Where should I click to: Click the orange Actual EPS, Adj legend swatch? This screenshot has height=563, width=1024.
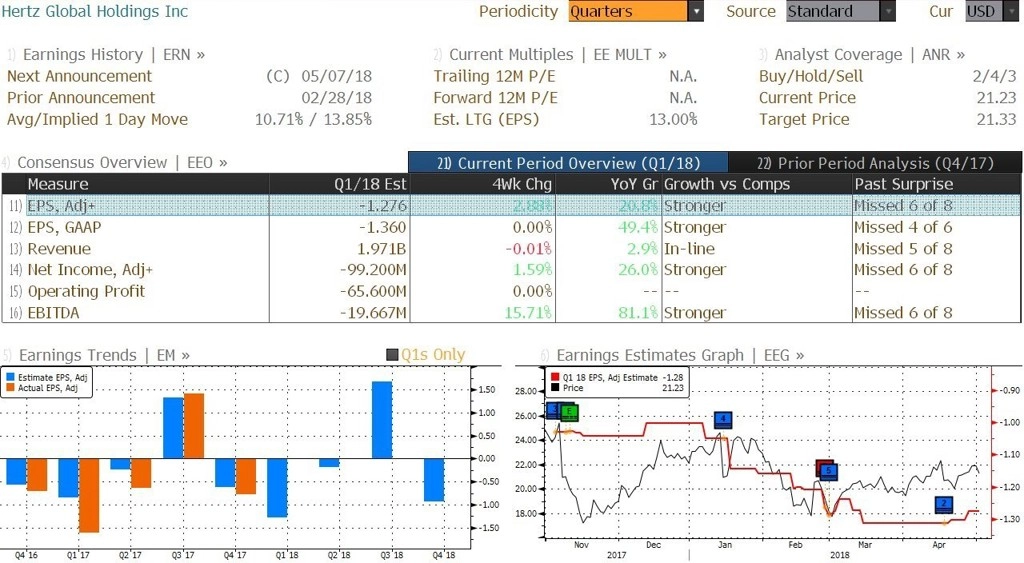pos(10,388)
